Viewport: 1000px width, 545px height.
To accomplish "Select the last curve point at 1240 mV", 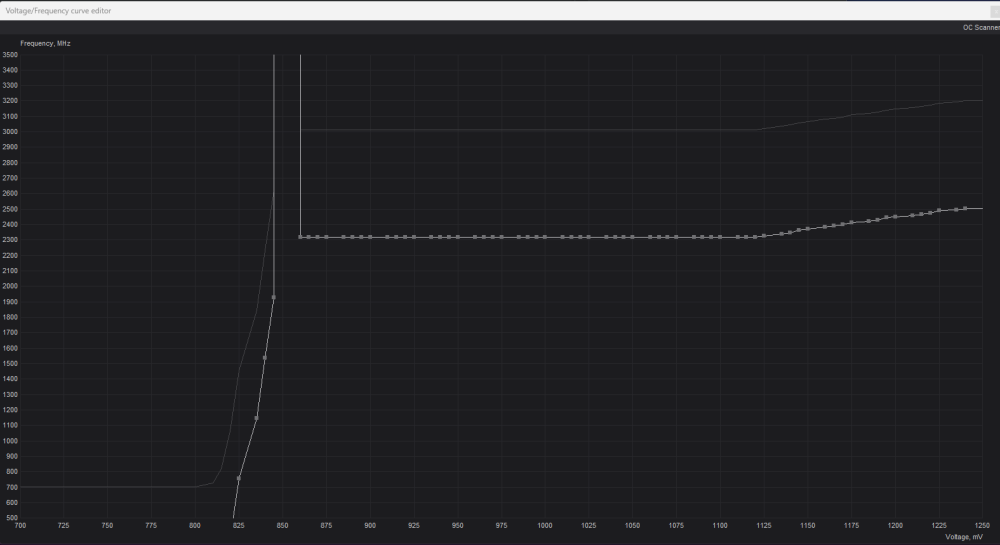I will pos(965,208).
